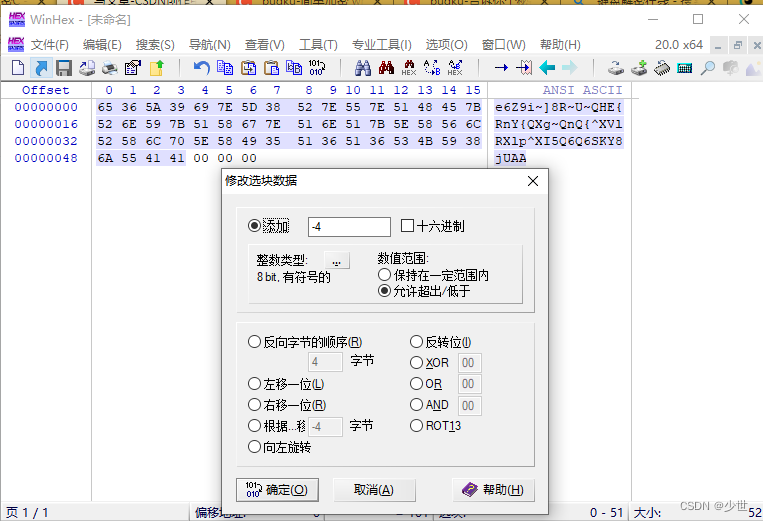Click the Forward navigation light arrow
This screenshot has width=763, height=521.
[569, 68]
